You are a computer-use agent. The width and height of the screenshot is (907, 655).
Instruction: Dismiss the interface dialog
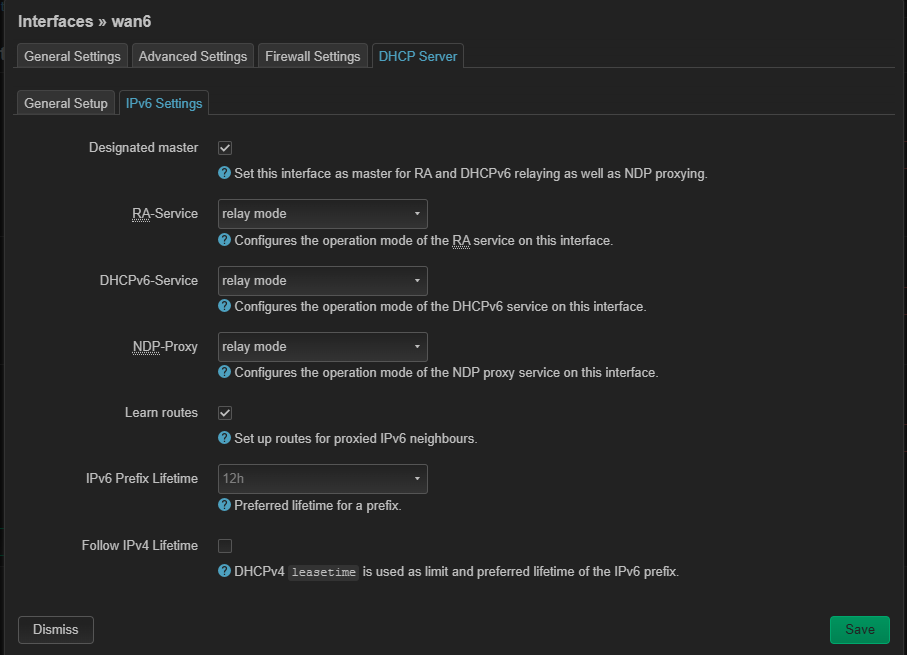(55, 629)
